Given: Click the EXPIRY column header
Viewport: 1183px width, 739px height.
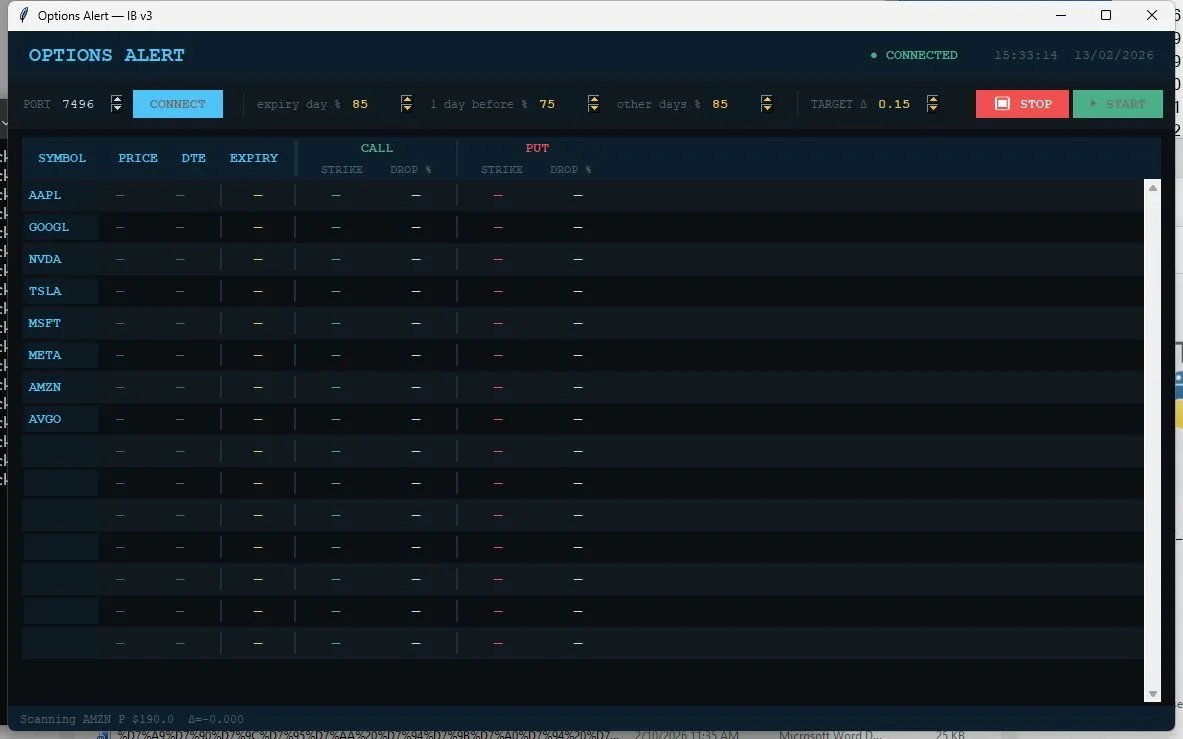Looking at the screenshot, I should 254,158.
